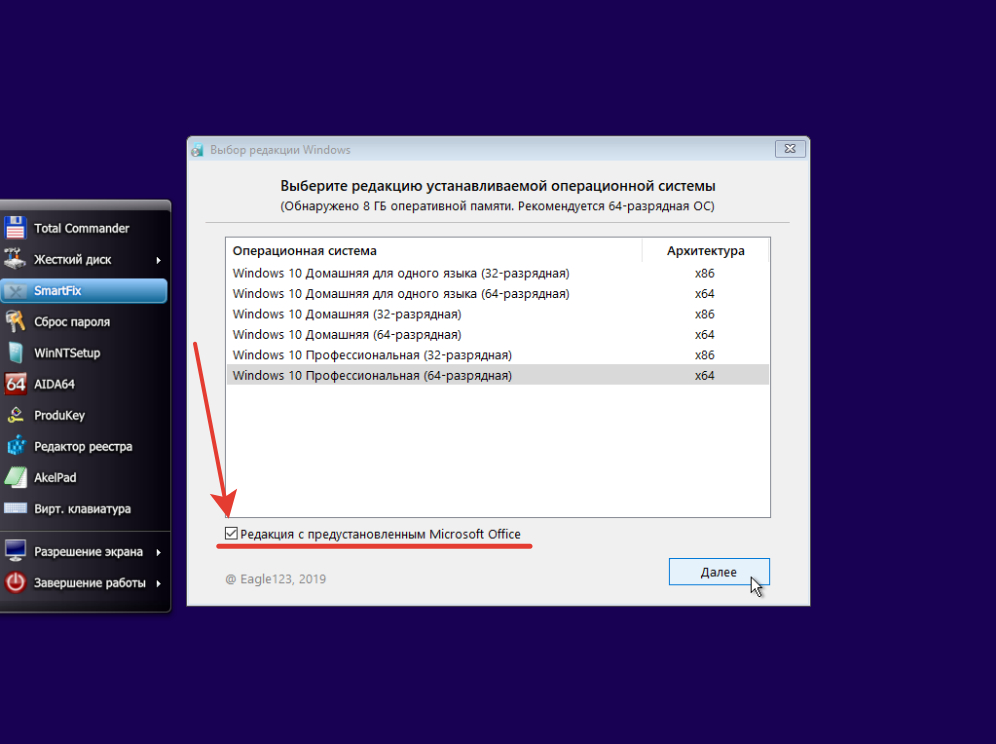Click the ProduKey icon

[15, 415]
